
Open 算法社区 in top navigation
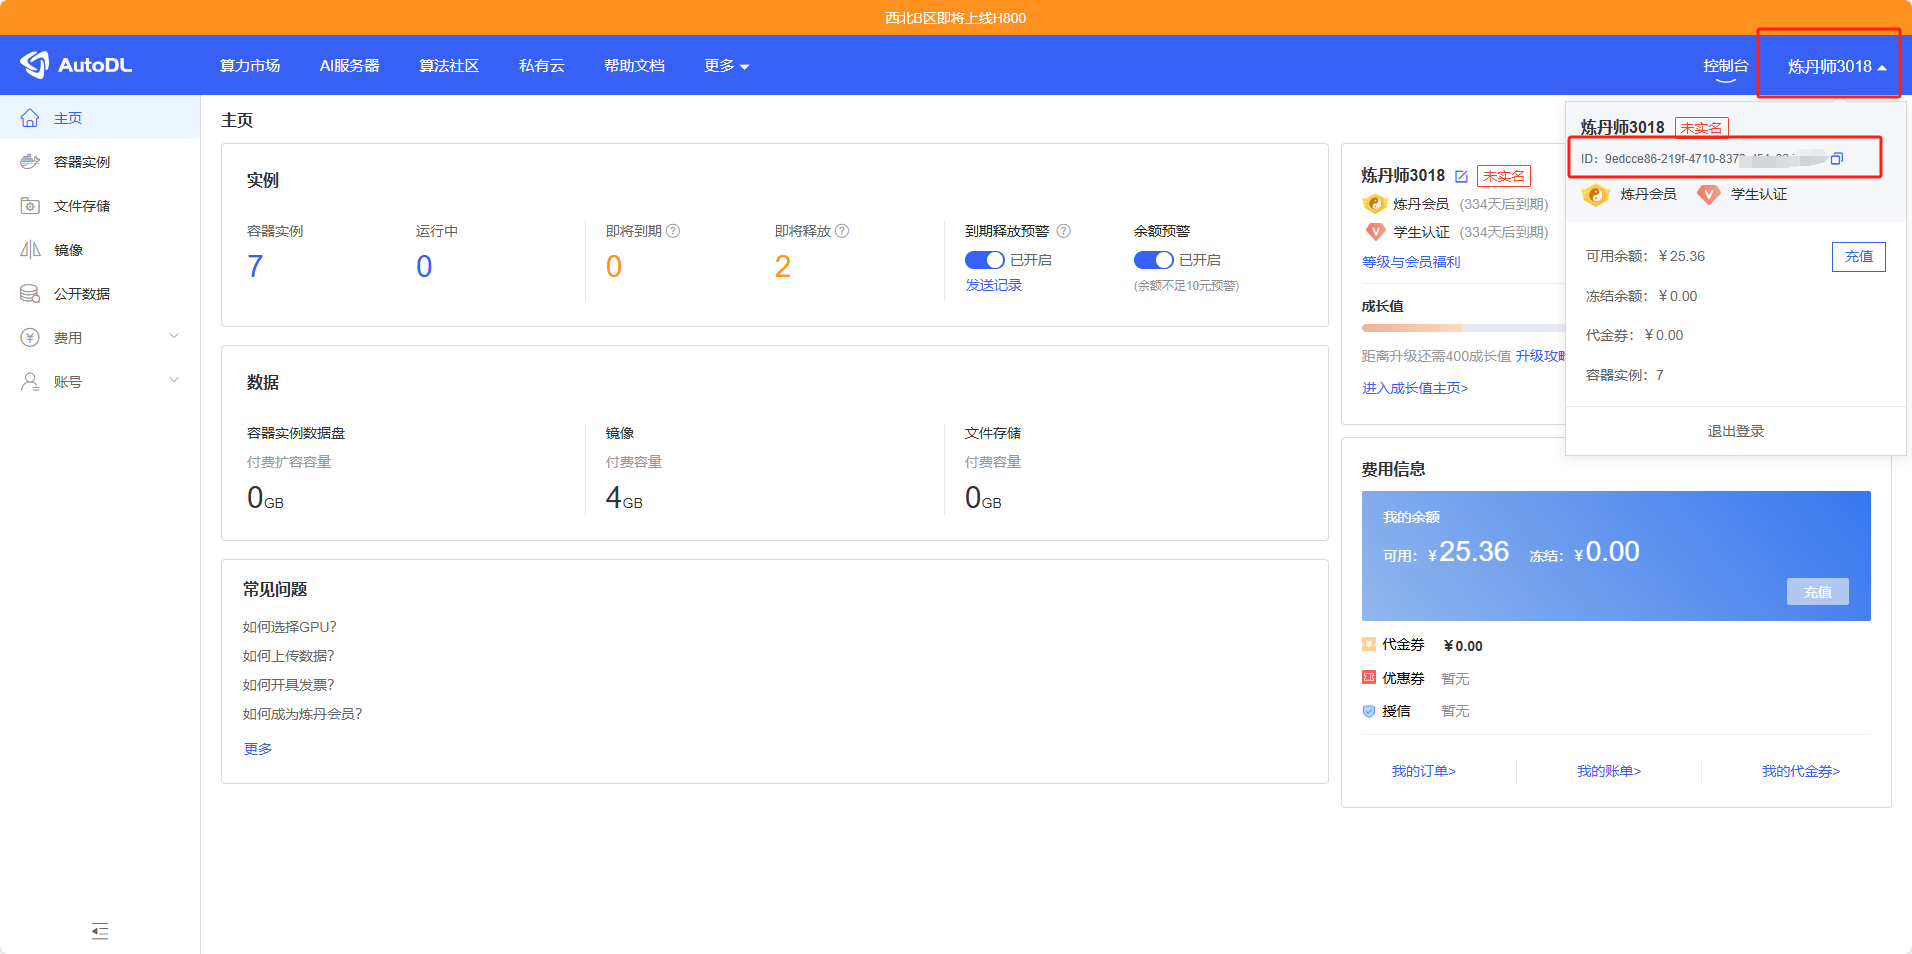tap(449, 66)
